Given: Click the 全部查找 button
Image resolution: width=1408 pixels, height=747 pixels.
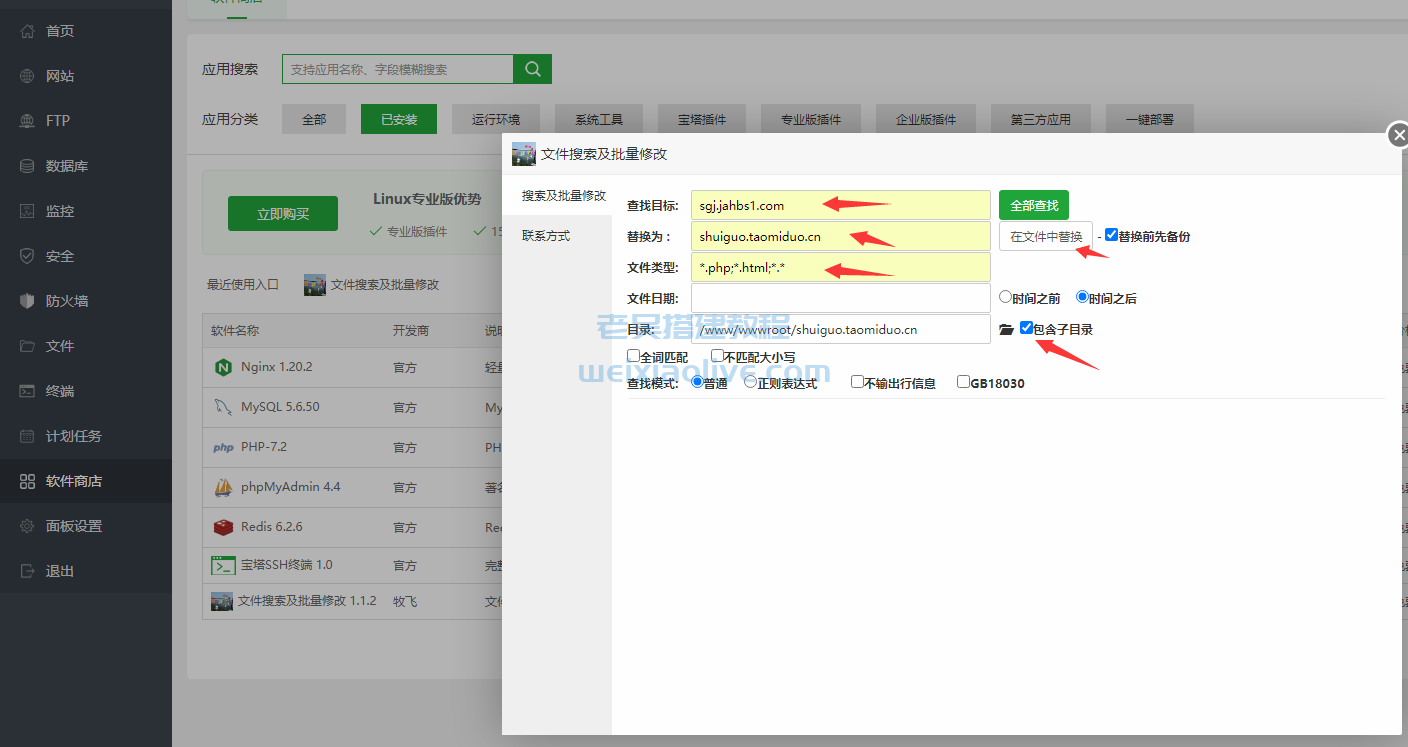Looking at the screenshot, I should (x=1034, y=205).
